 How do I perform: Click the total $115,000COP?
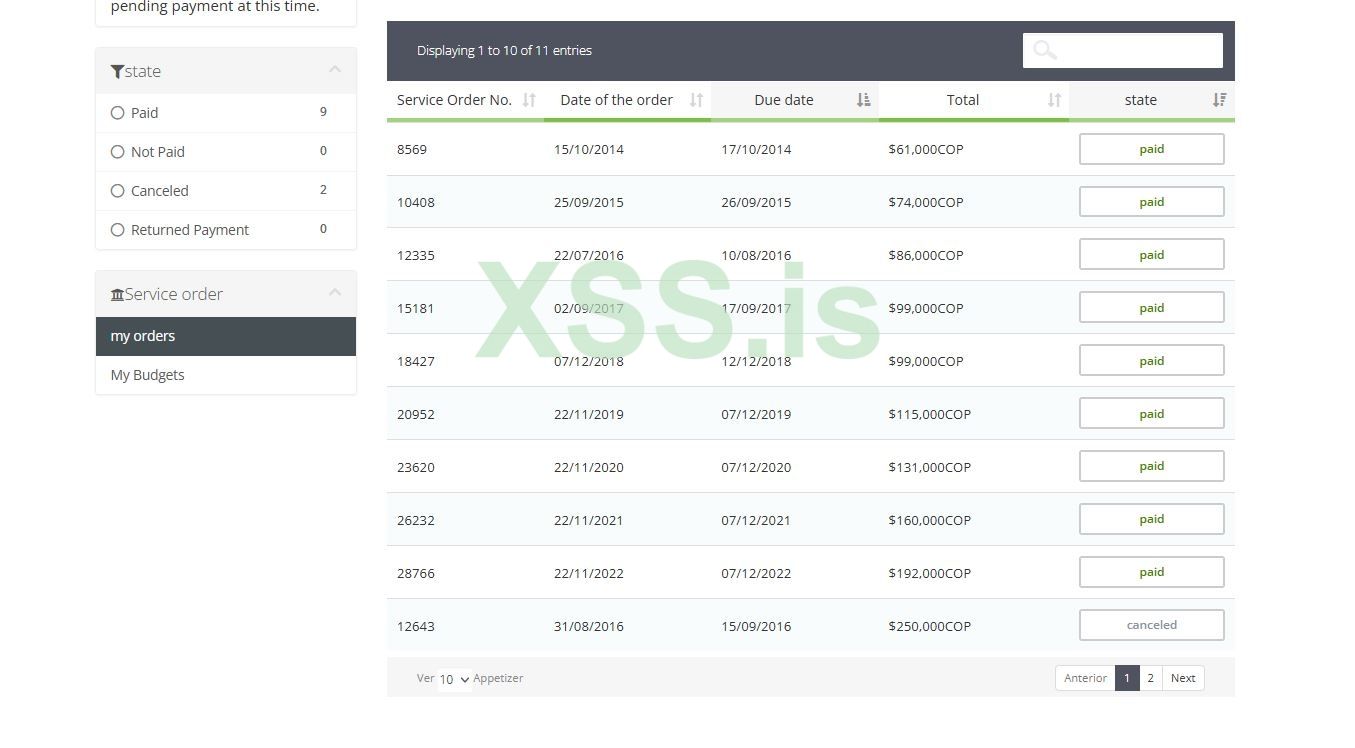[930, 415]
